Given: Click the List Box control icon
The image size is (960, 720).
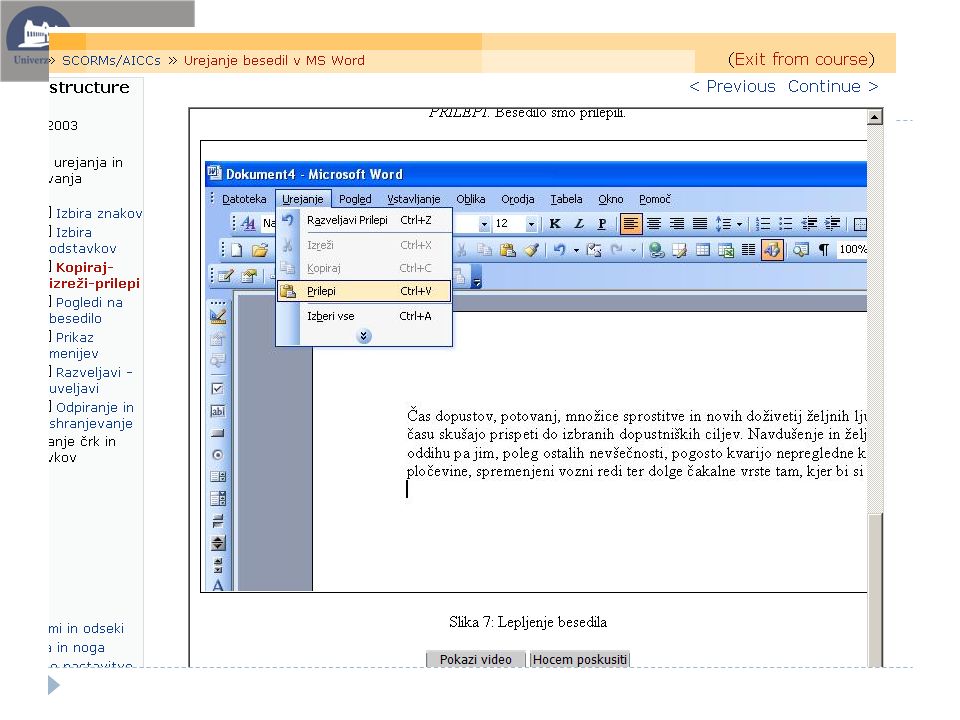Looking at the screenshot, I should click(x=217, y=476).
